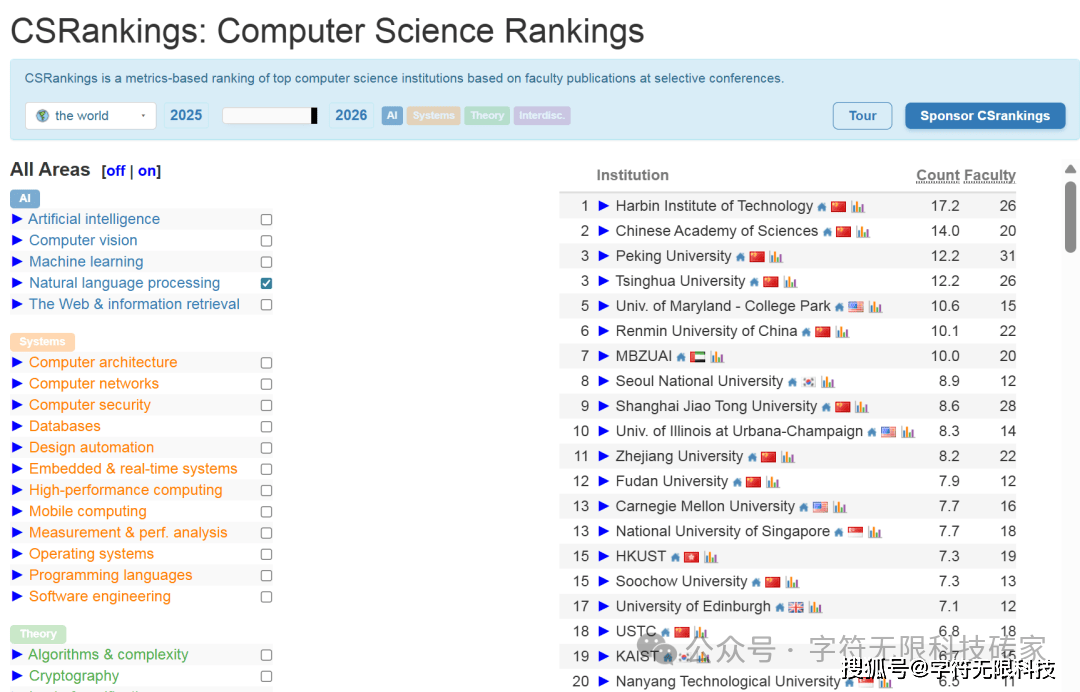Click home icon beside Zhejiang University
Screen dimensions: 1080x692
point(752,457)
